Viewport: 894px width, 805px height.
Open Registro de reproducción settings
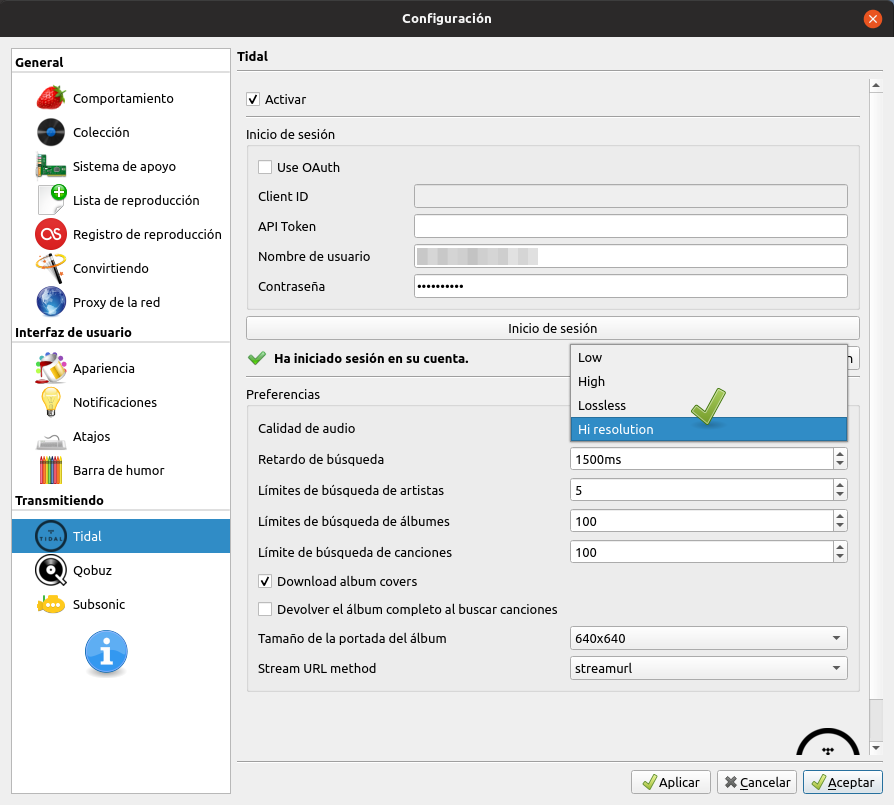(121, 234)
